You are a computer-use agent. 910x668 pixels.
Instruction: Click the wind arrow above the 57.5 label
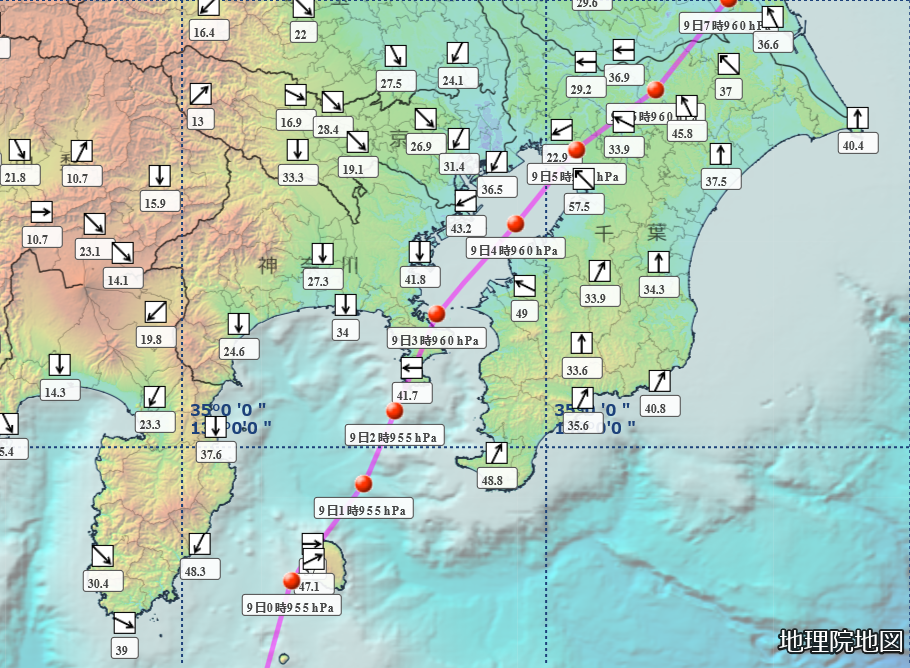(x=583, y=180)
